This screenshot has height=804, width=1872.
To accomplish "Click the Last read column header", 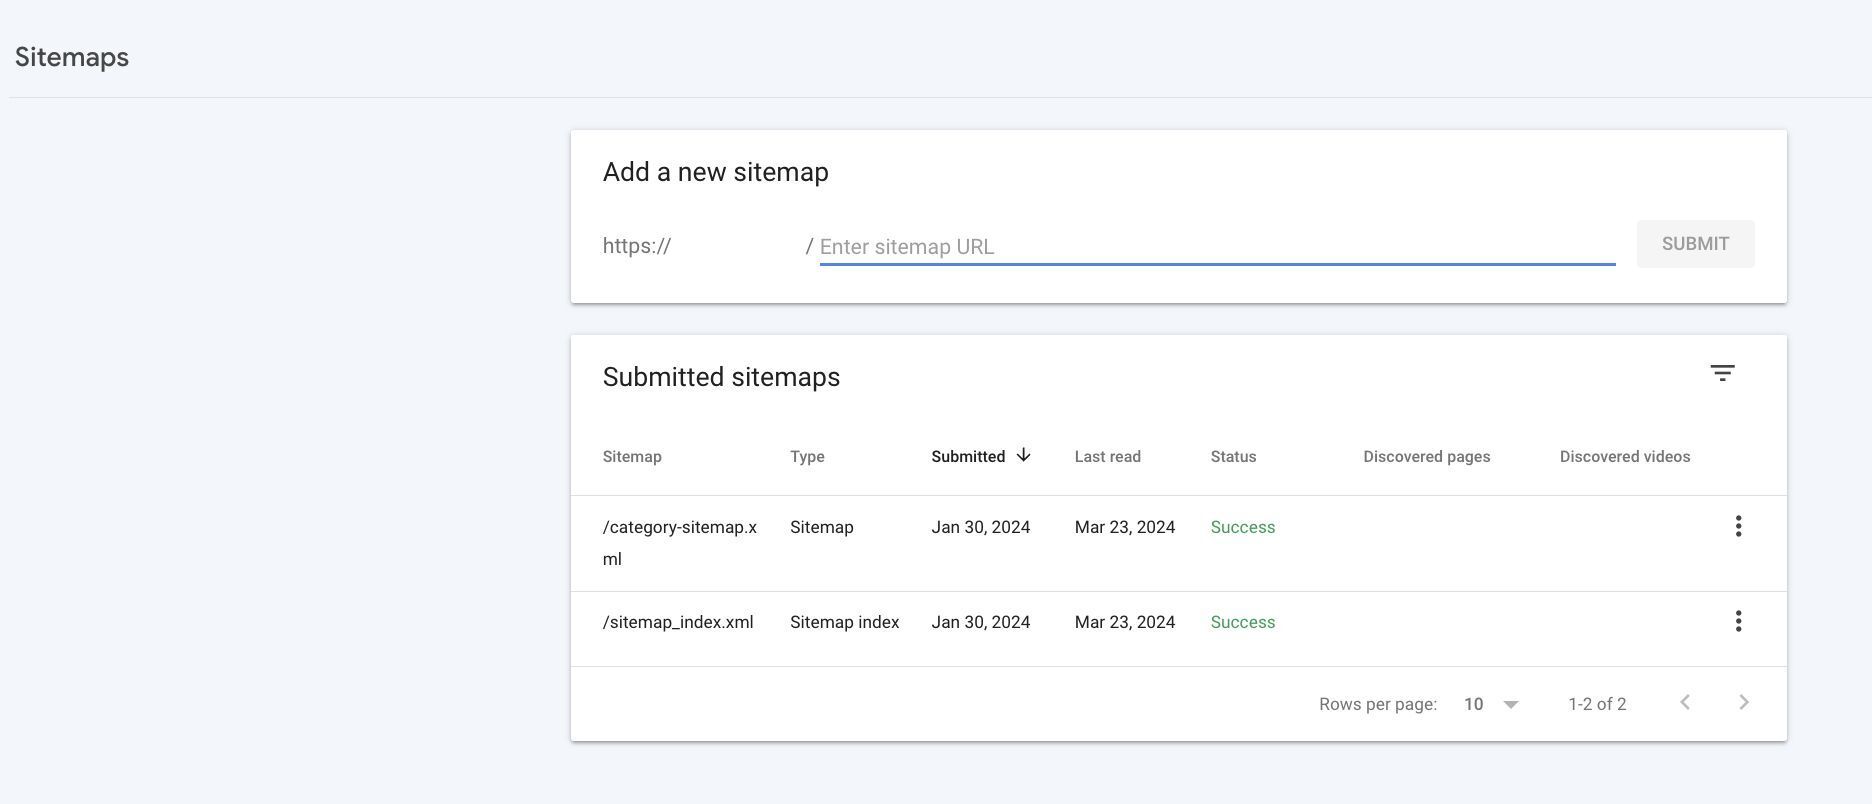I will click(x=1107, y=457).
